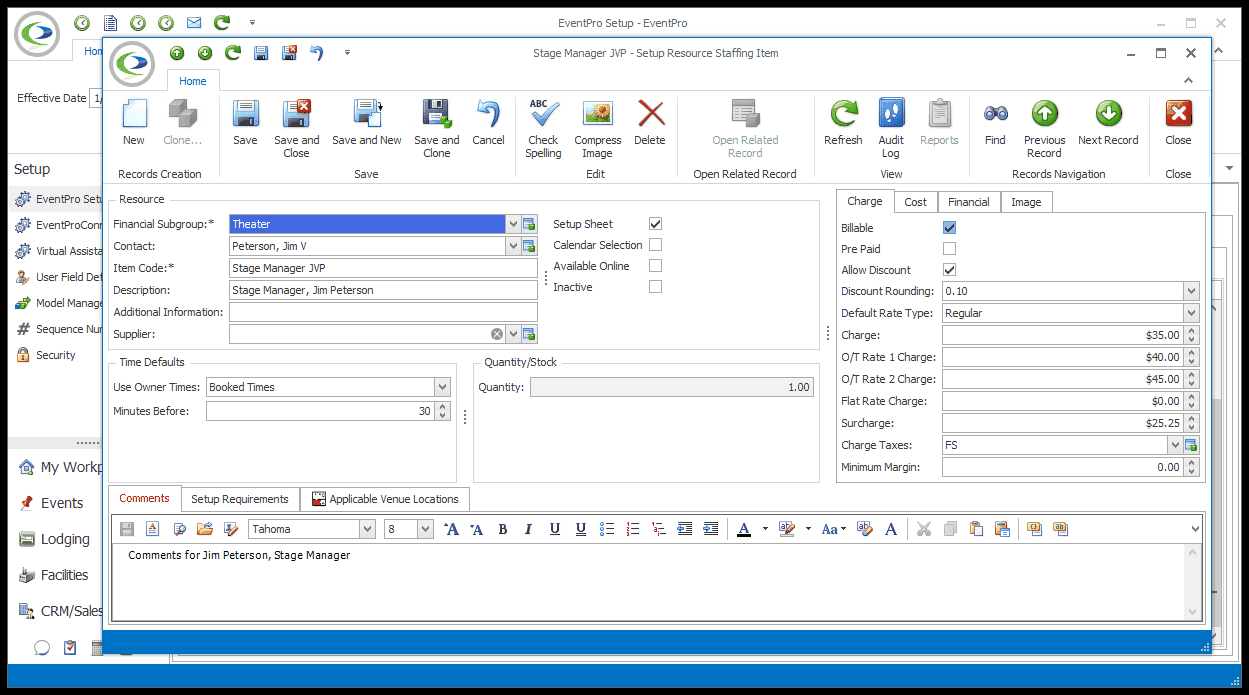The height and width of the screenshot is (695, 1249).
Task: Collapse the ribbon with chevron
Action: pyautogui.click(x=1189, y=80)
